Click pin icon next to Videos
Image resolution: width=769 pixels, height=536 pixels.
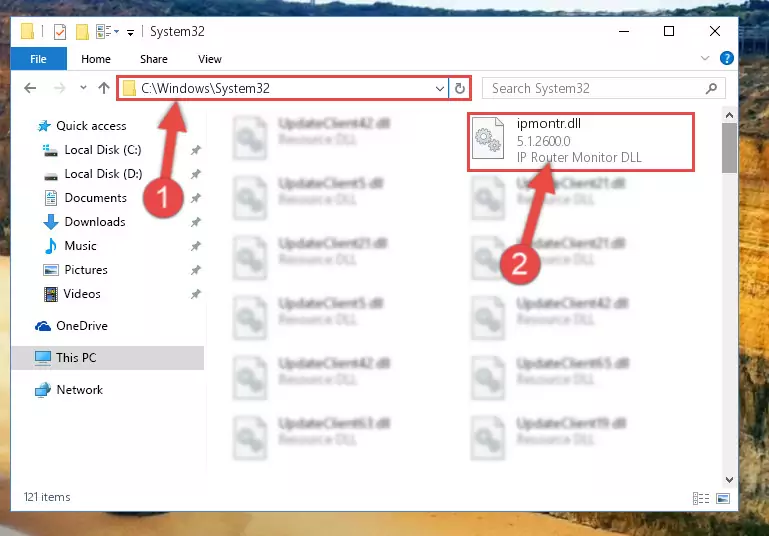tap(196, 294)
